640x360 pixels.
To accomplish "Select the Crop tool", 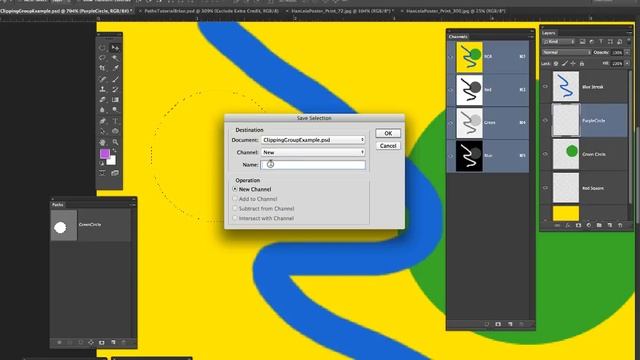I will click(x=102, y=68).
